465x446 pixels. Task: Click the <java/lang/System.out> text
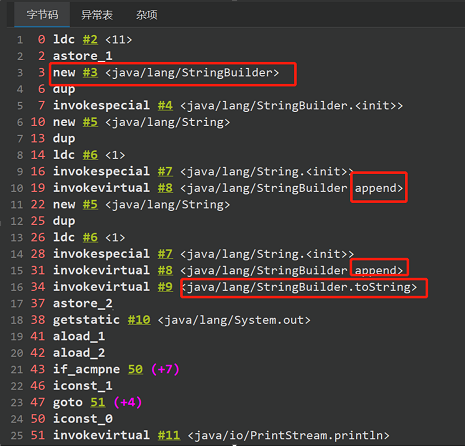point(234,320)
